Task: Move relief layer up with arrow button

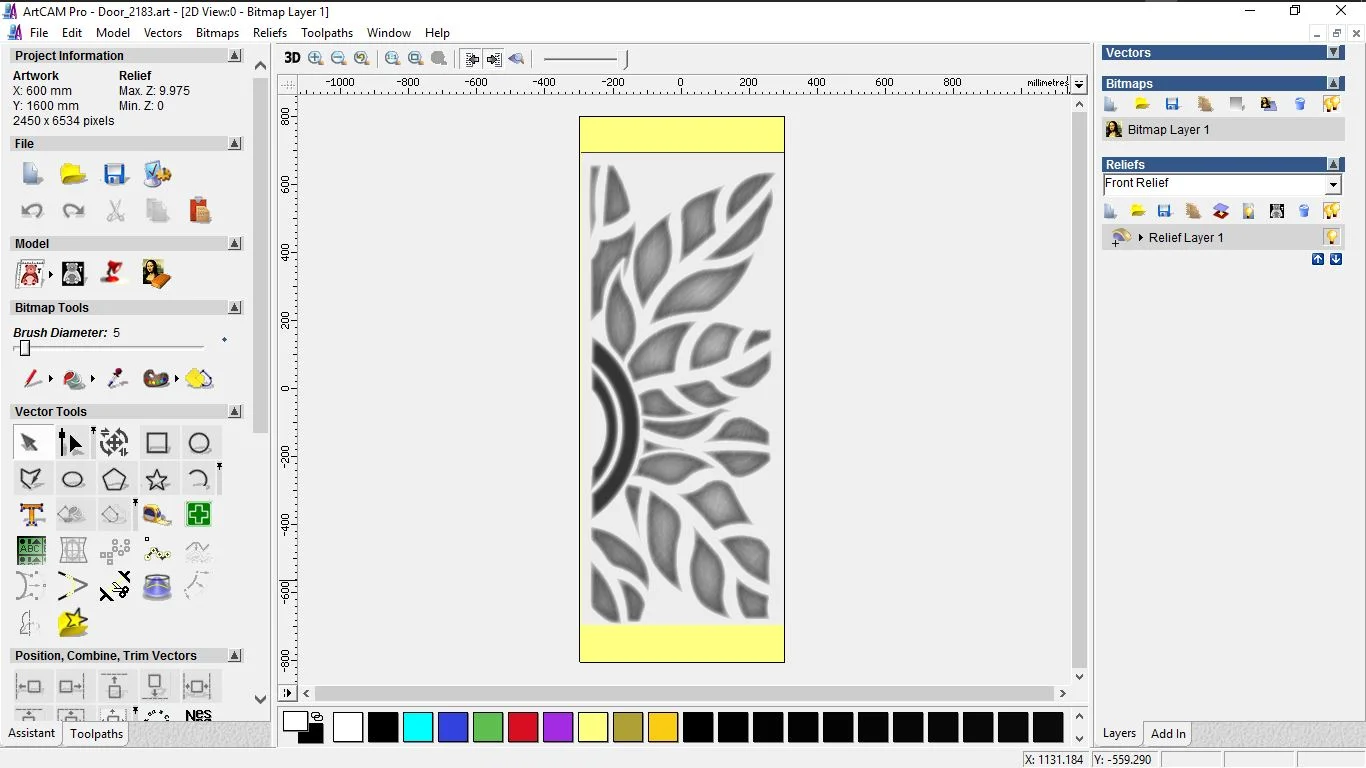Action: [x=1318, y=259]
